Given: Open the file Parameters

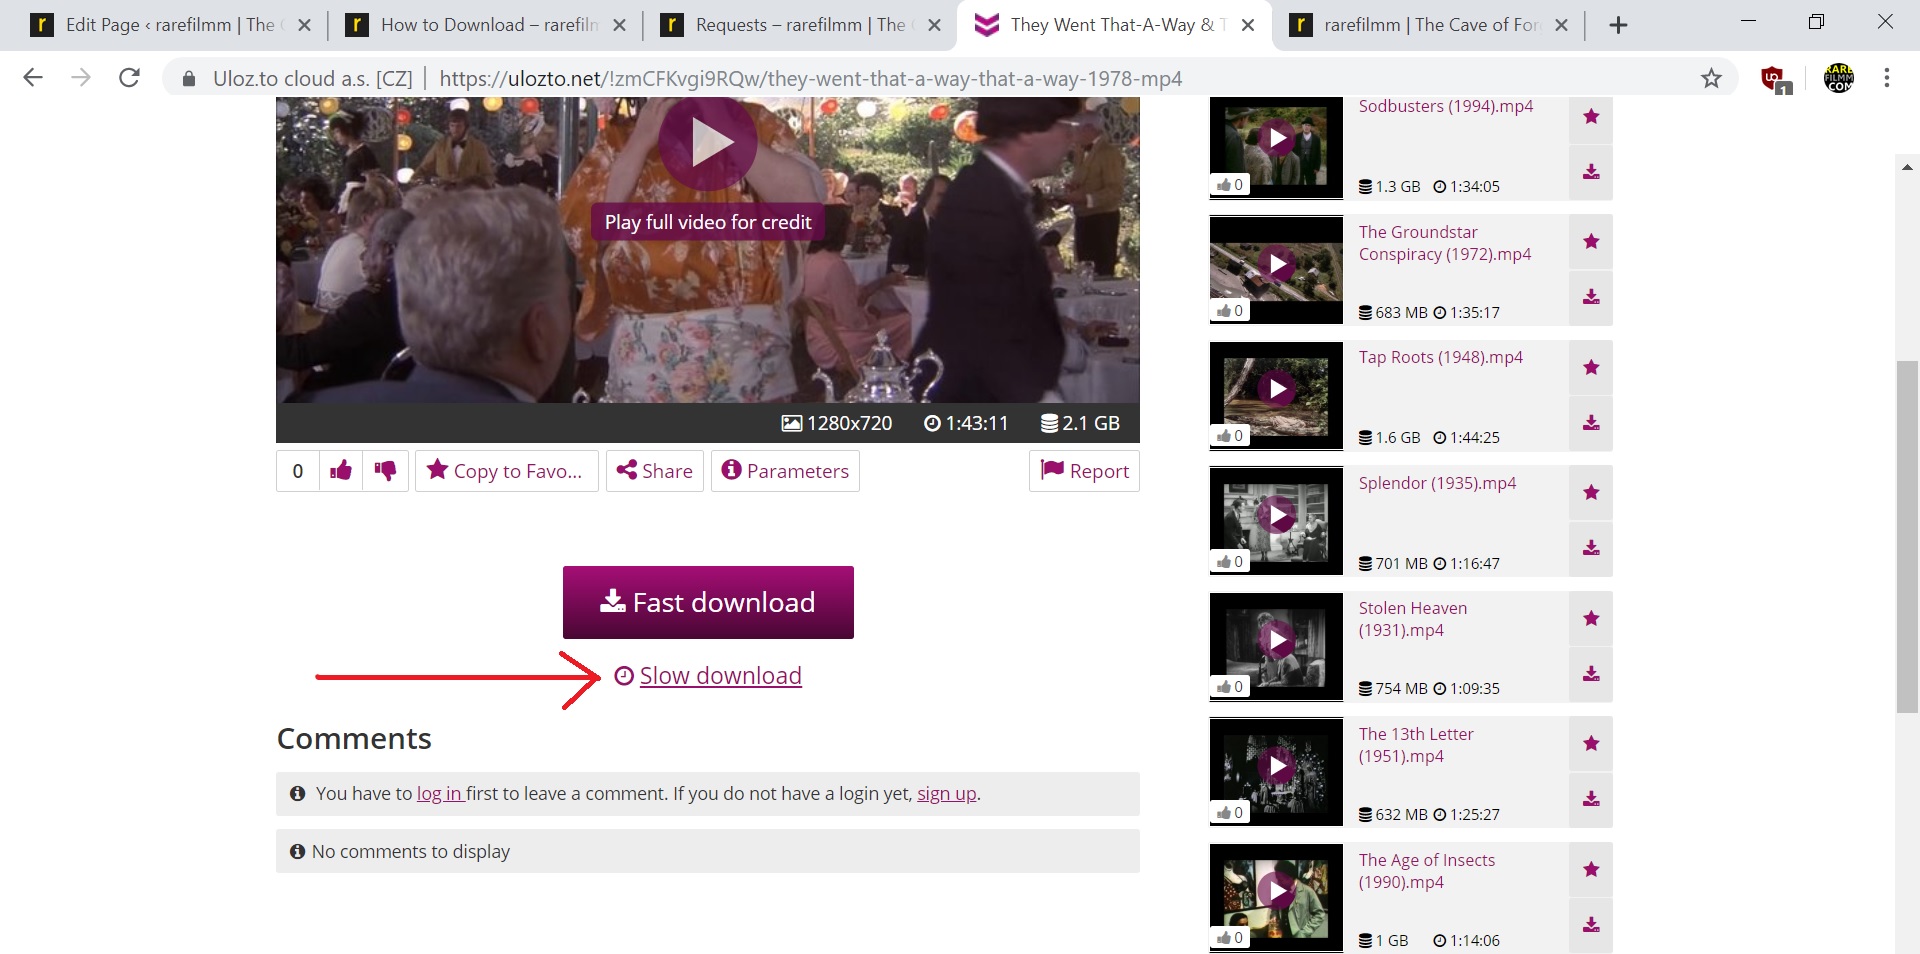Looking at the screenshot, I should click(x=785, y=471).
